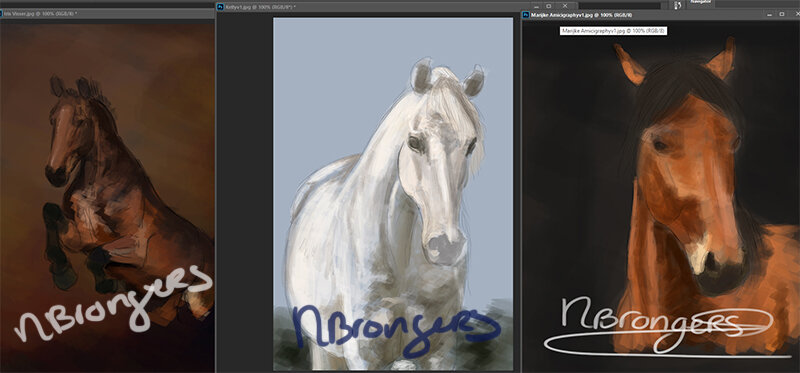Image resolution: width=800 pixels, height=373 pixels.
Task: Click the Marijke Amicigraphyv1.jpg tooltip label
Action: (613, 31)
